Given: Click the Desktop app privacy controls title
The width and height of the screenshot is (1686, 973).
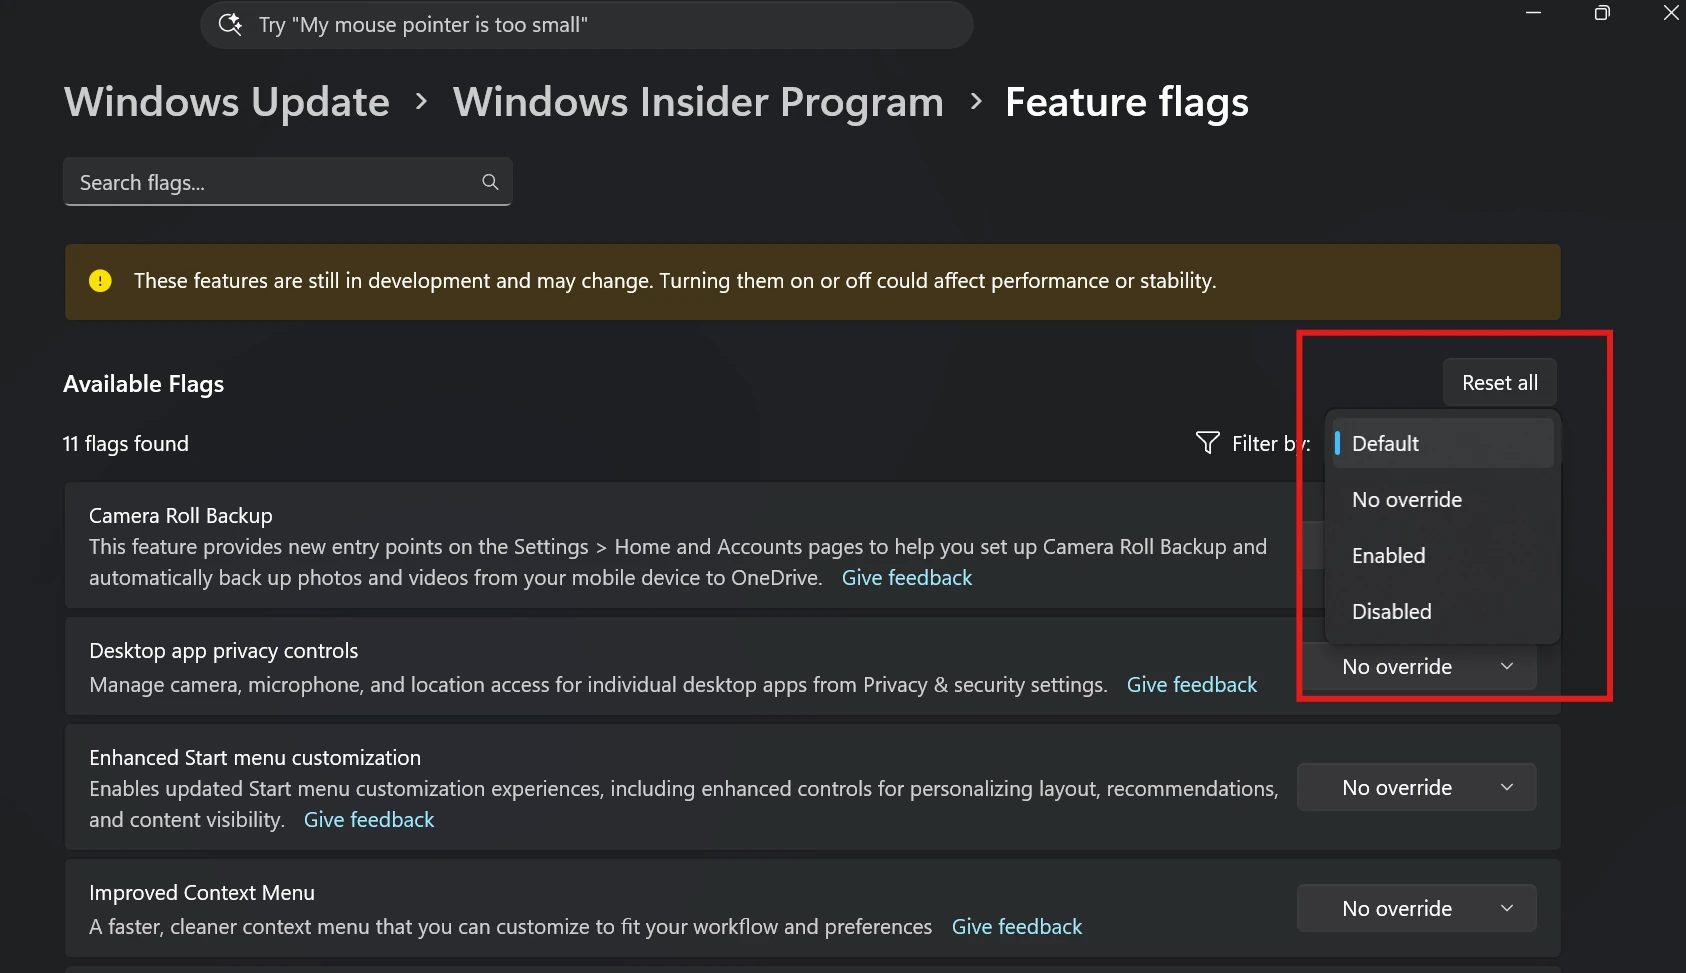Looking at the screenshot, I should click(224, 651).
